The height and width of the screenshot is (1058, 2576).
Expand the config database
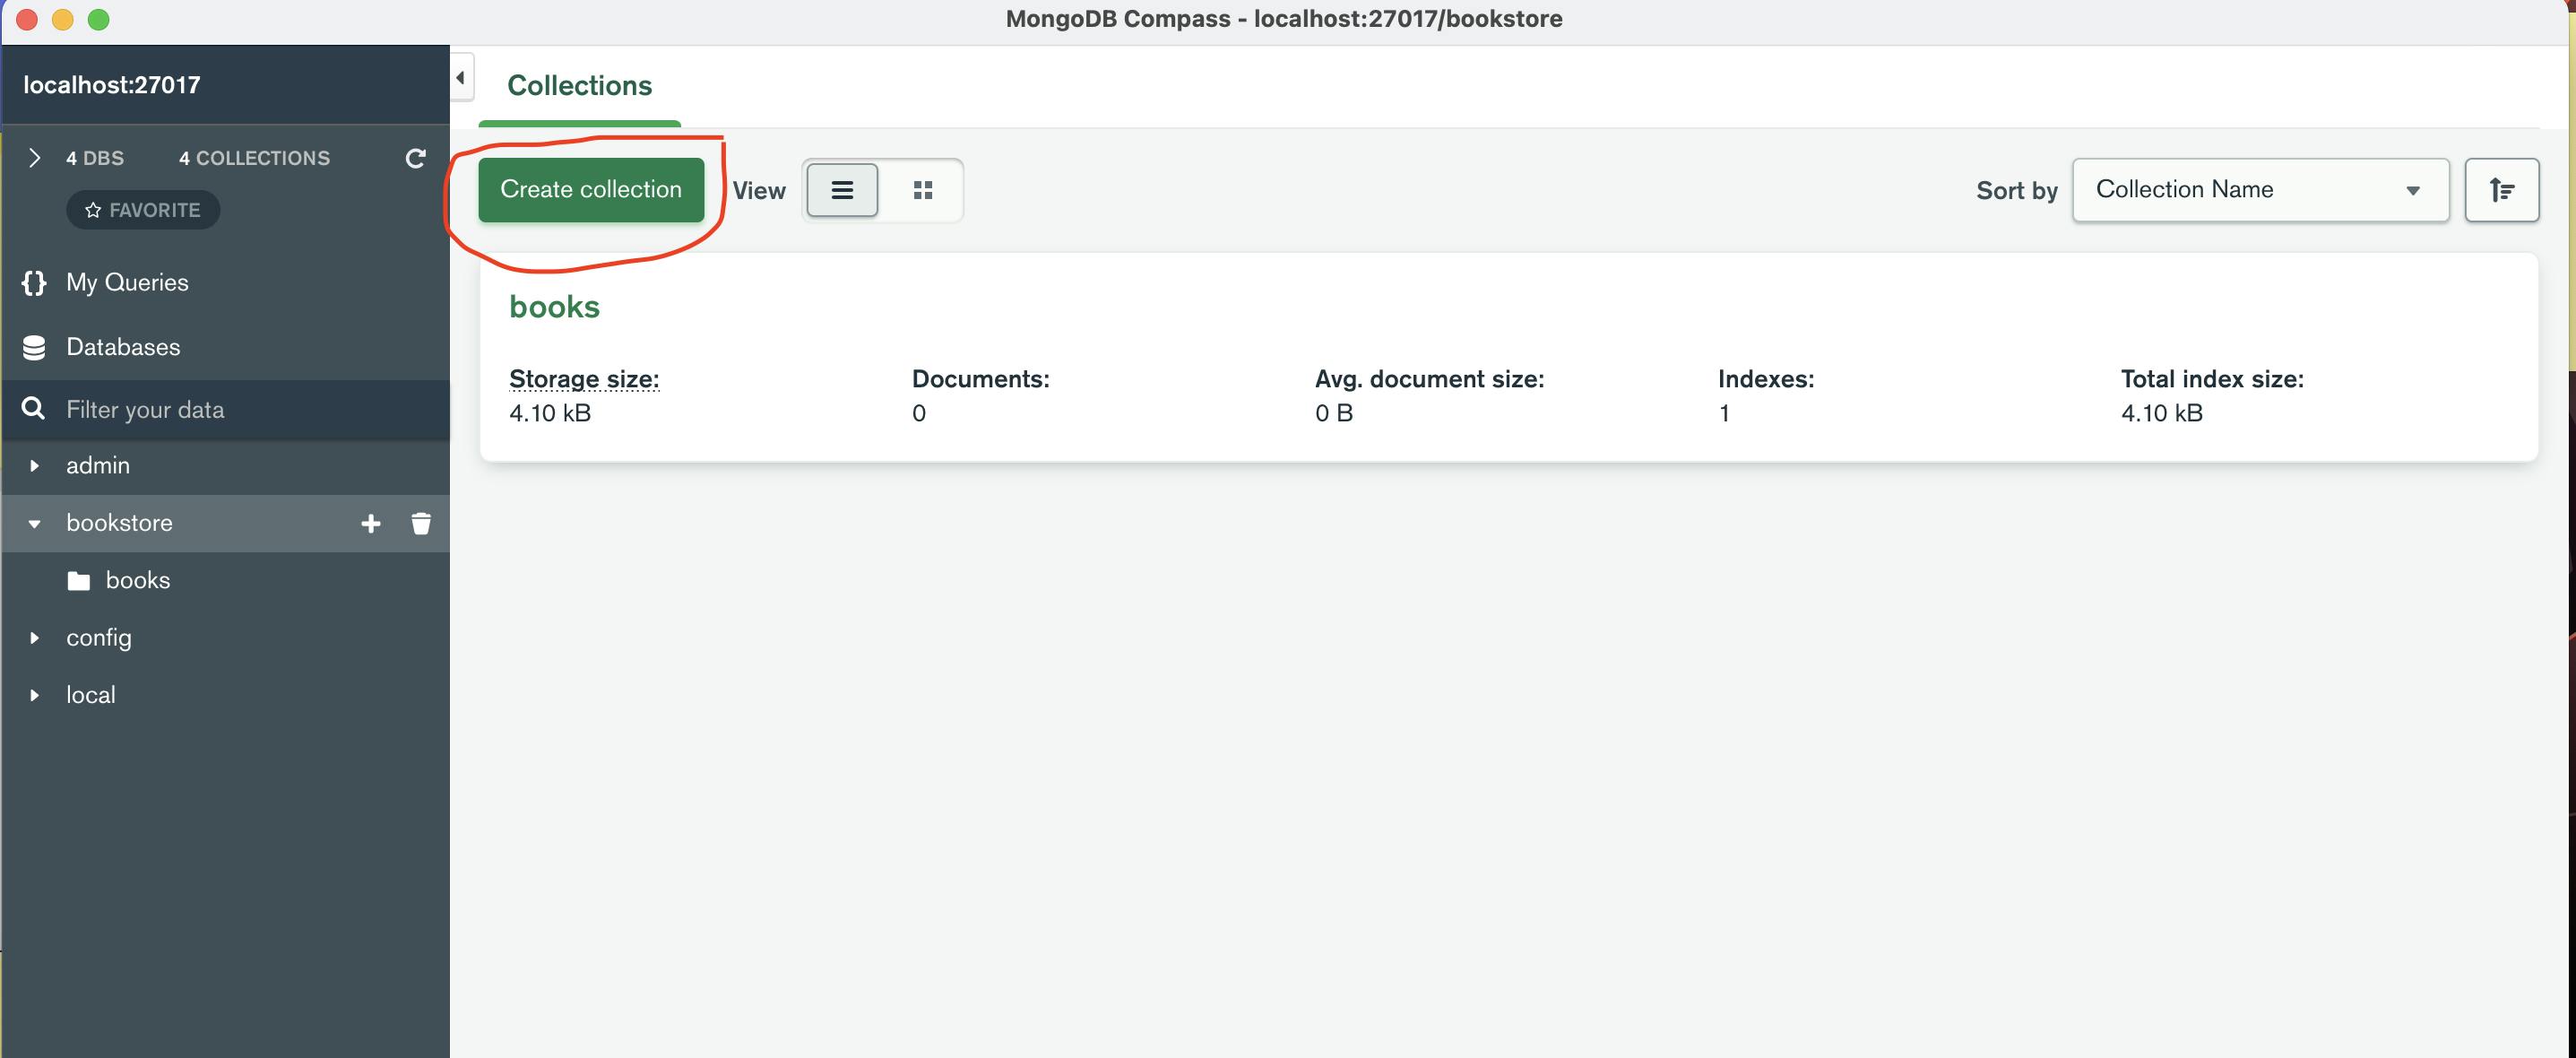(x=34, y=638)
